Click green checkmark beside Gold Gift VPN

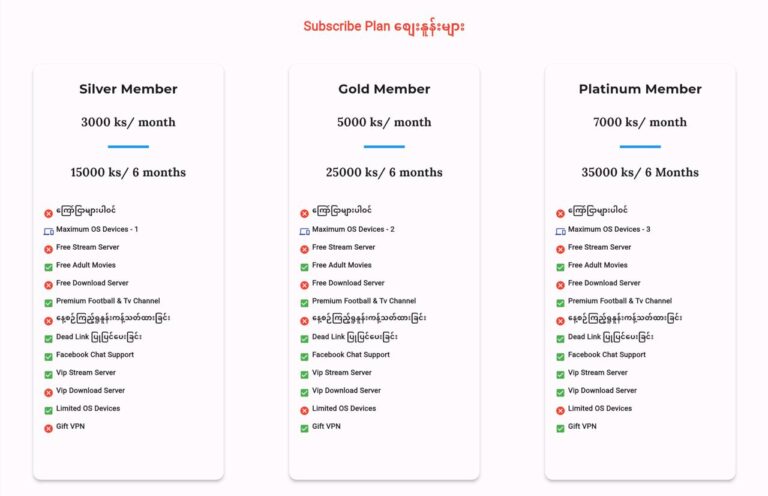coord(304,428)
